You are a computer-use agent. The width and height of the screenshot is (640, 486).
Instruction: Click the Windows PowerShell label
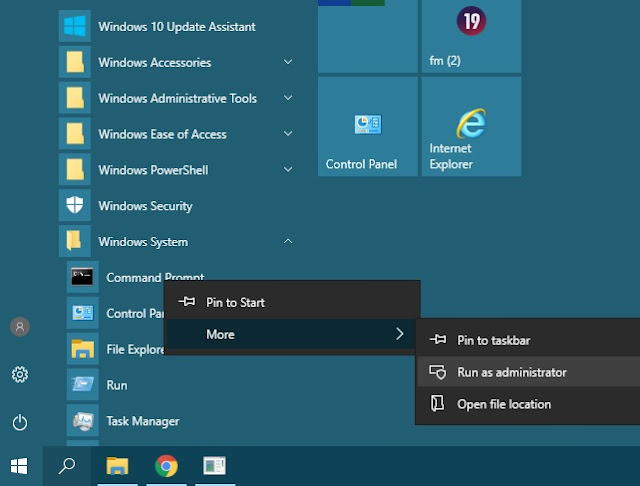153,170
